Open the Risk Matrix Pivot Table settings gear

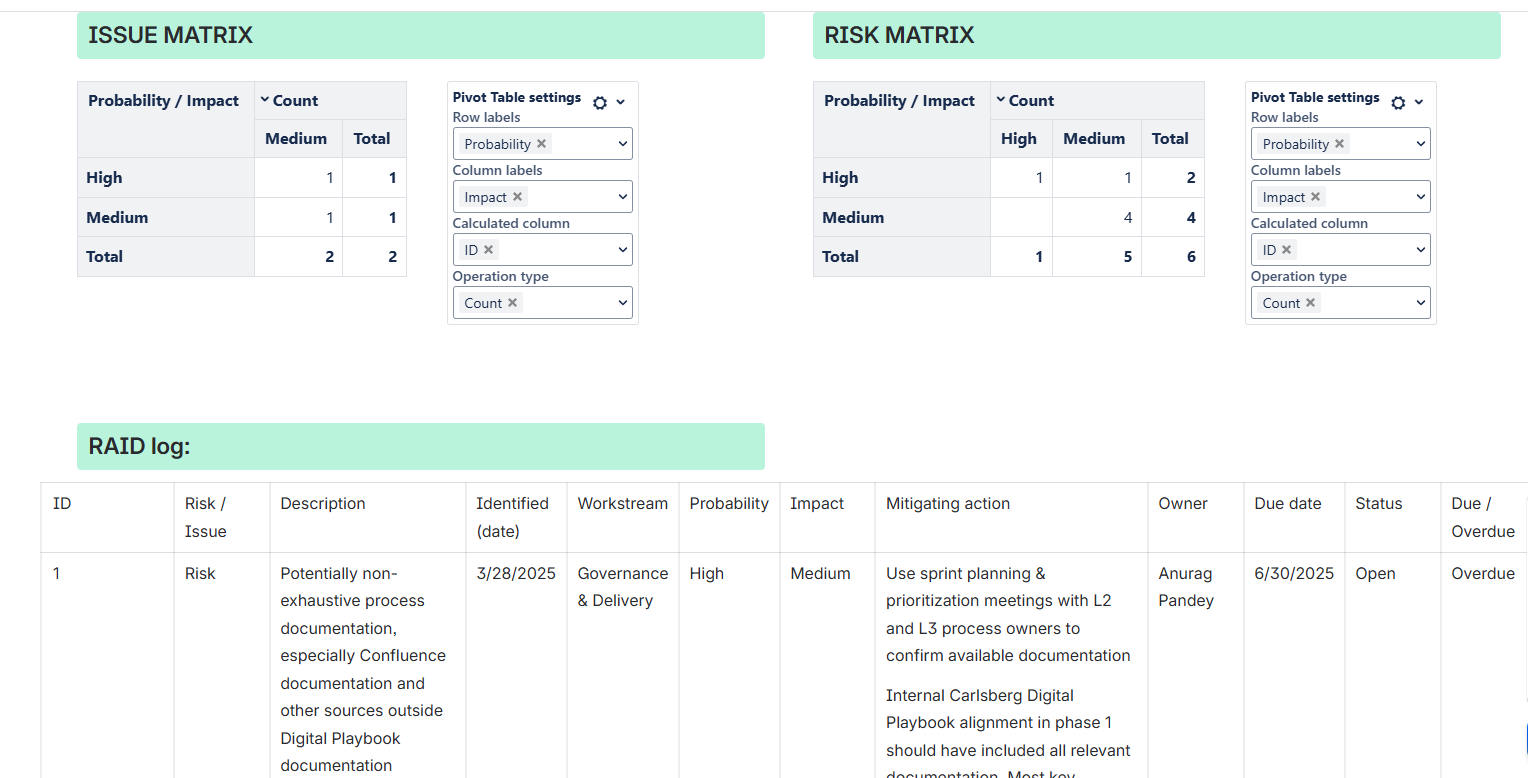(1397, 102)
